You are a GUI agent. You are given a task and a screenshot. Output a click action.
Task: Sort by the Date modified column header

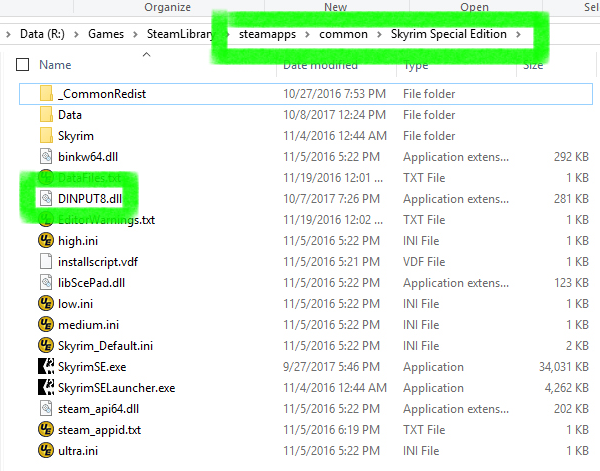point(320,65)
